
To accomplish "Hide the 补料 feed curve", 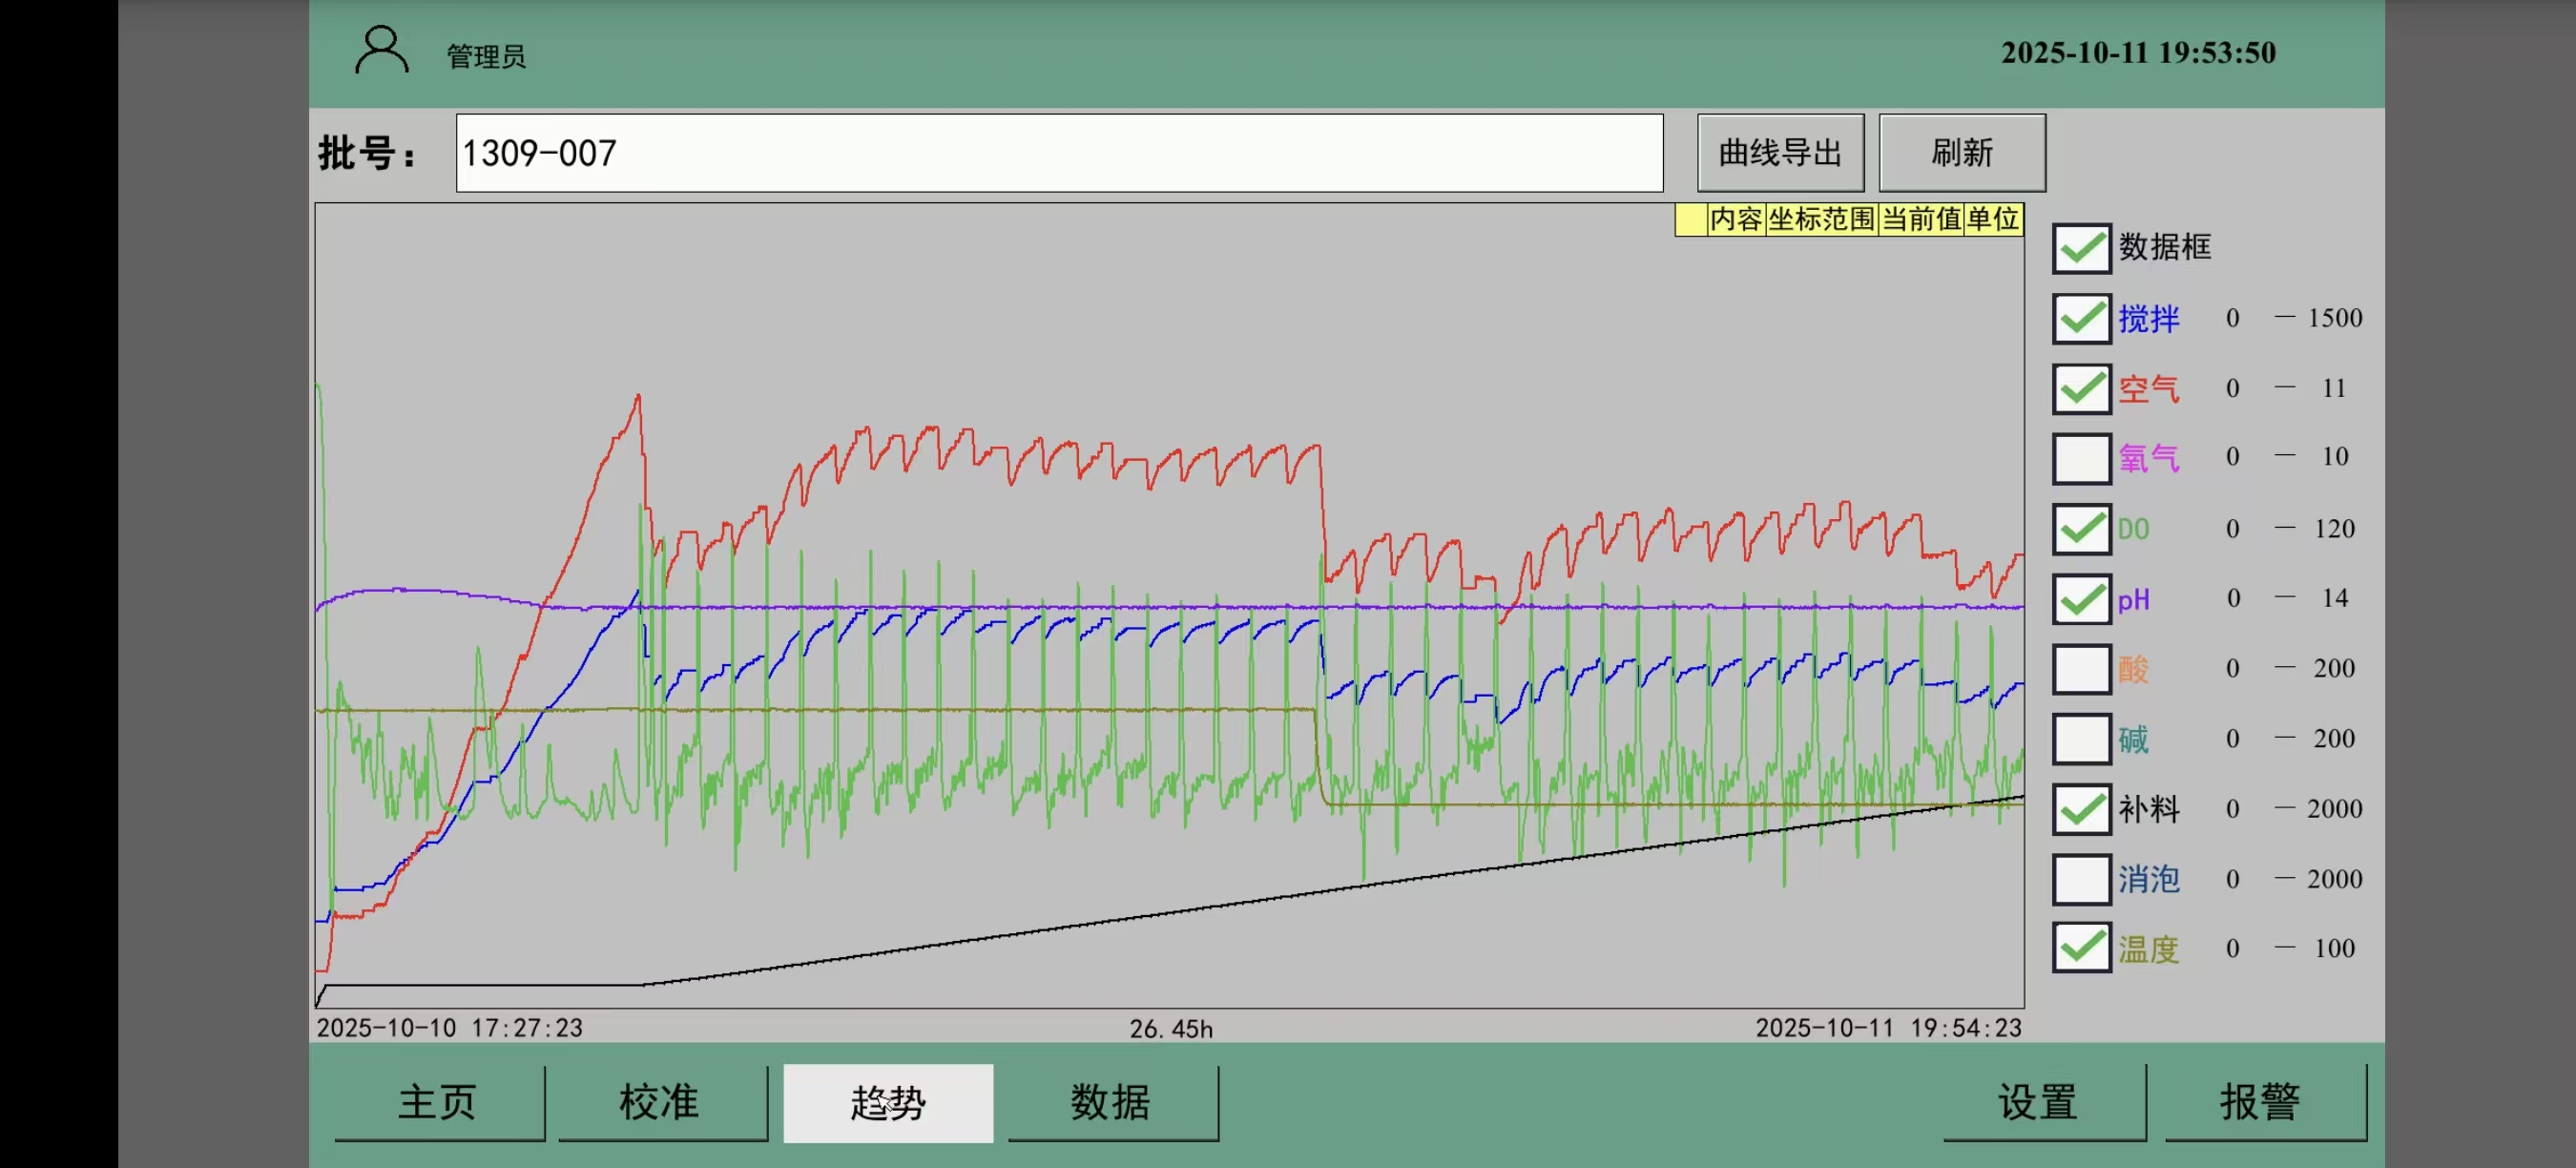I will pyautogui.click(x=2080, y=808).
